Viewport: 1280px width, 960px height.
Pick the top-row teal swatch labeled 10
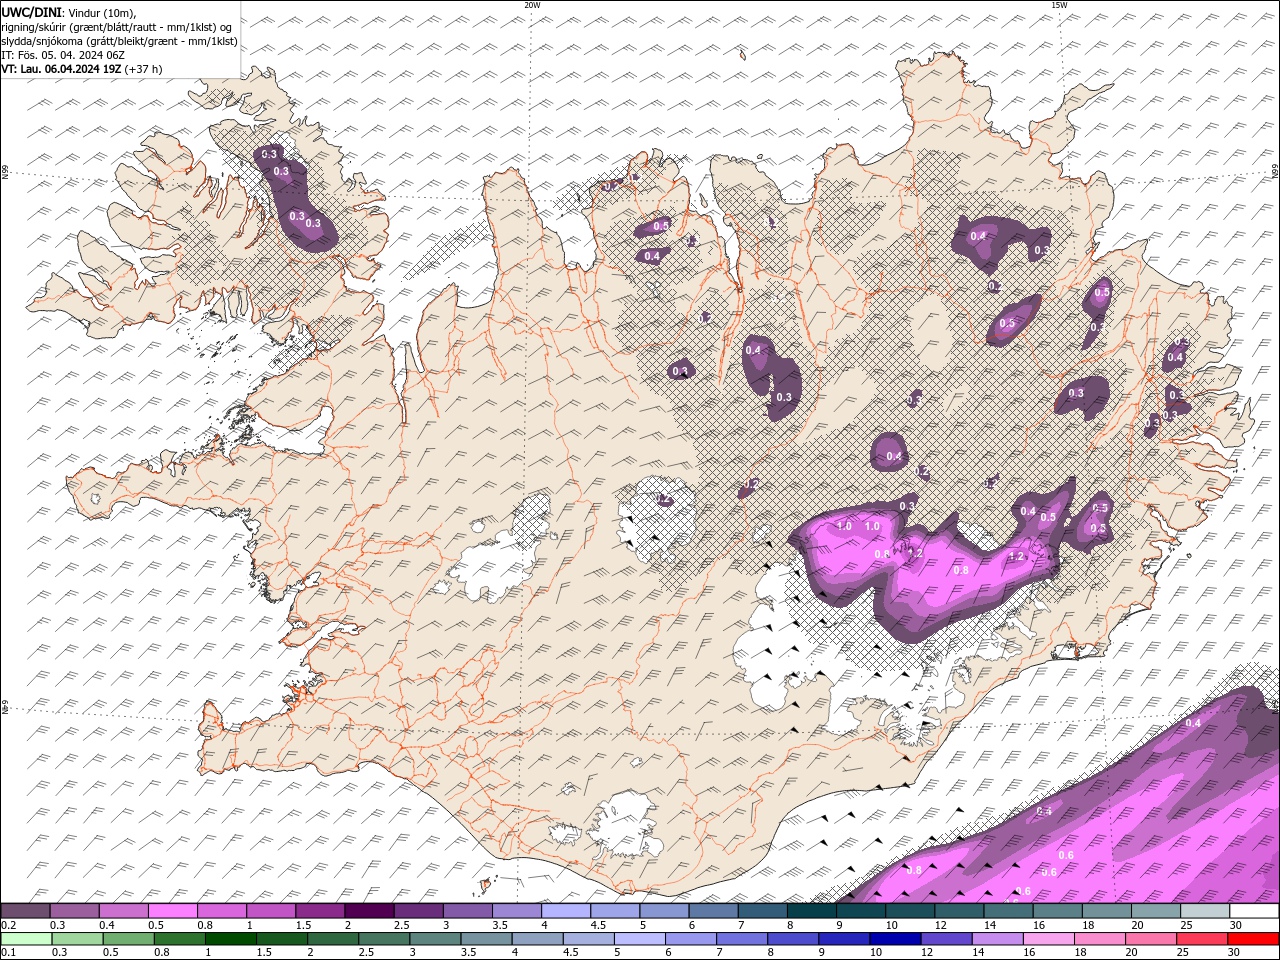click(x=910, y=911)
